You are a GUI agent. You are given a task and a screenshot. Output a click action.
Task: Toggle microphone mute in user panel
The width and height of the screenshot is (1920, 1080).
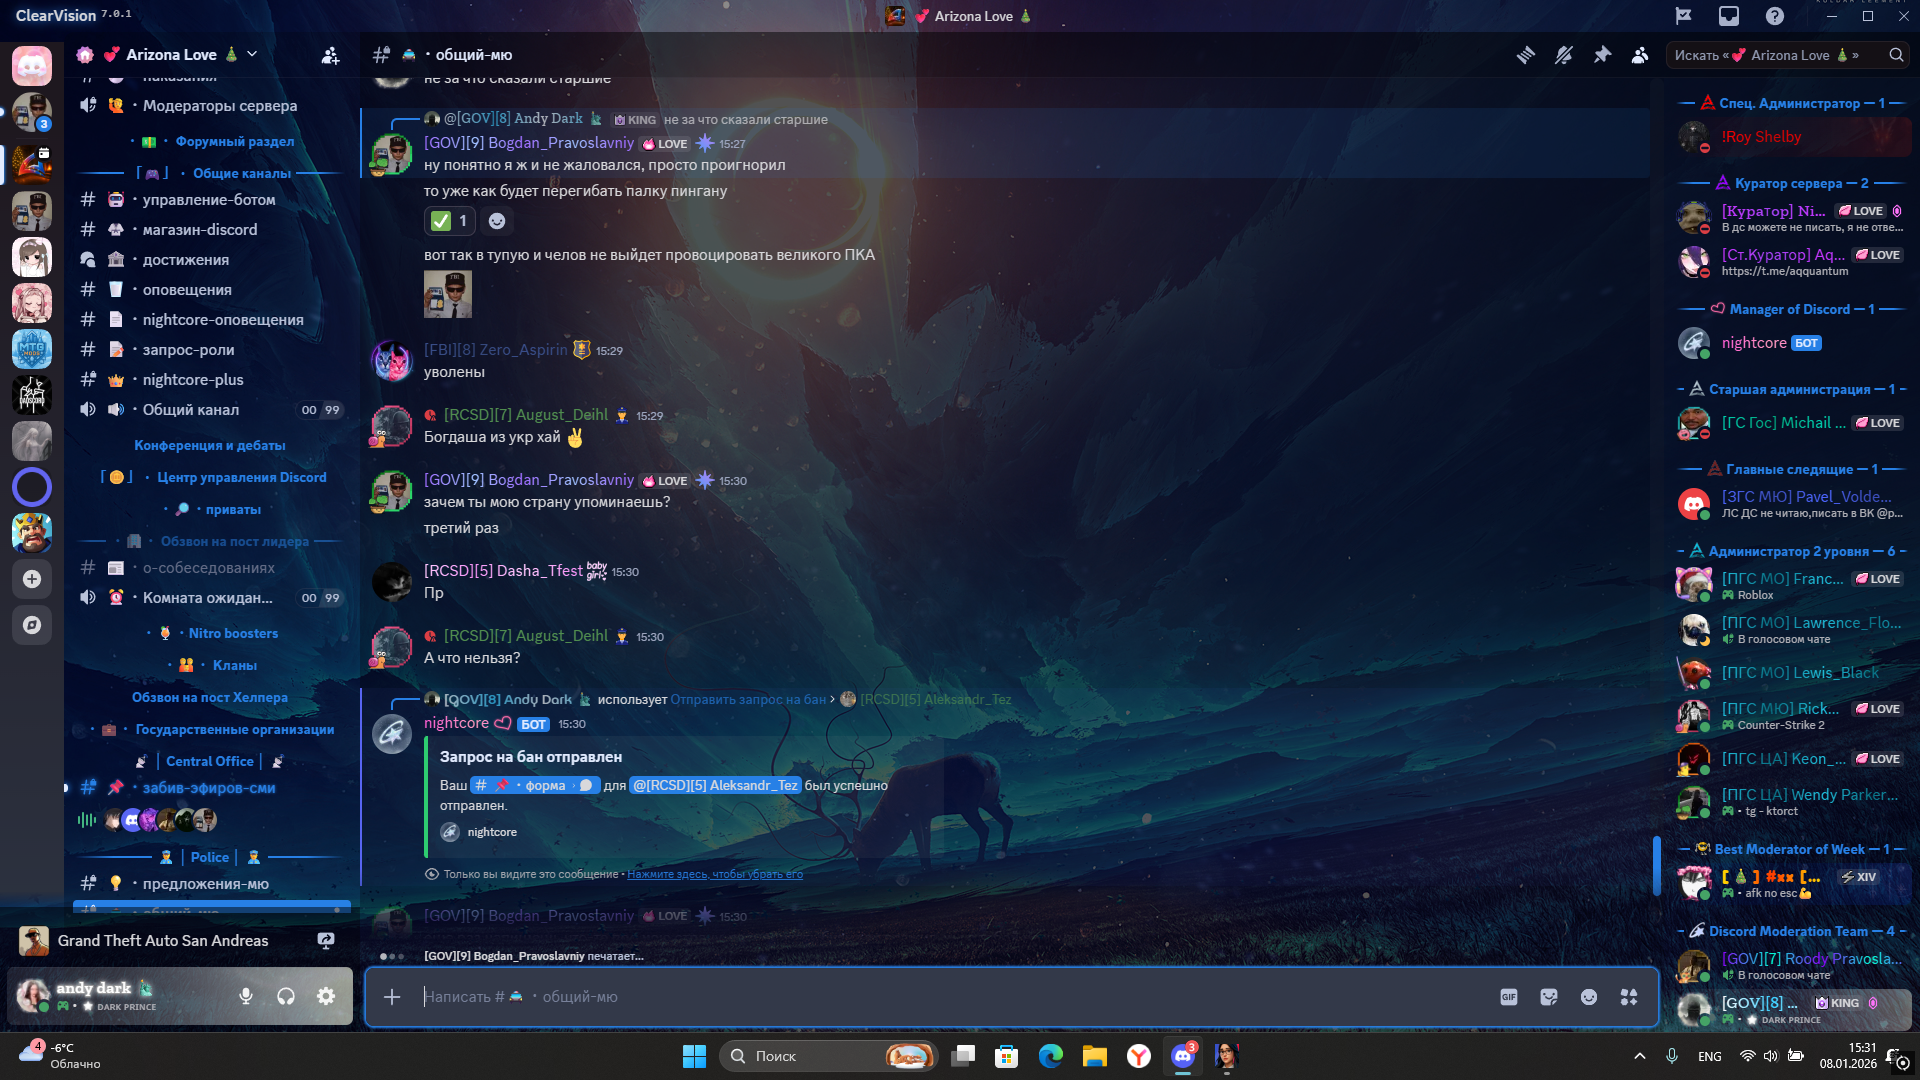point(246,996)
